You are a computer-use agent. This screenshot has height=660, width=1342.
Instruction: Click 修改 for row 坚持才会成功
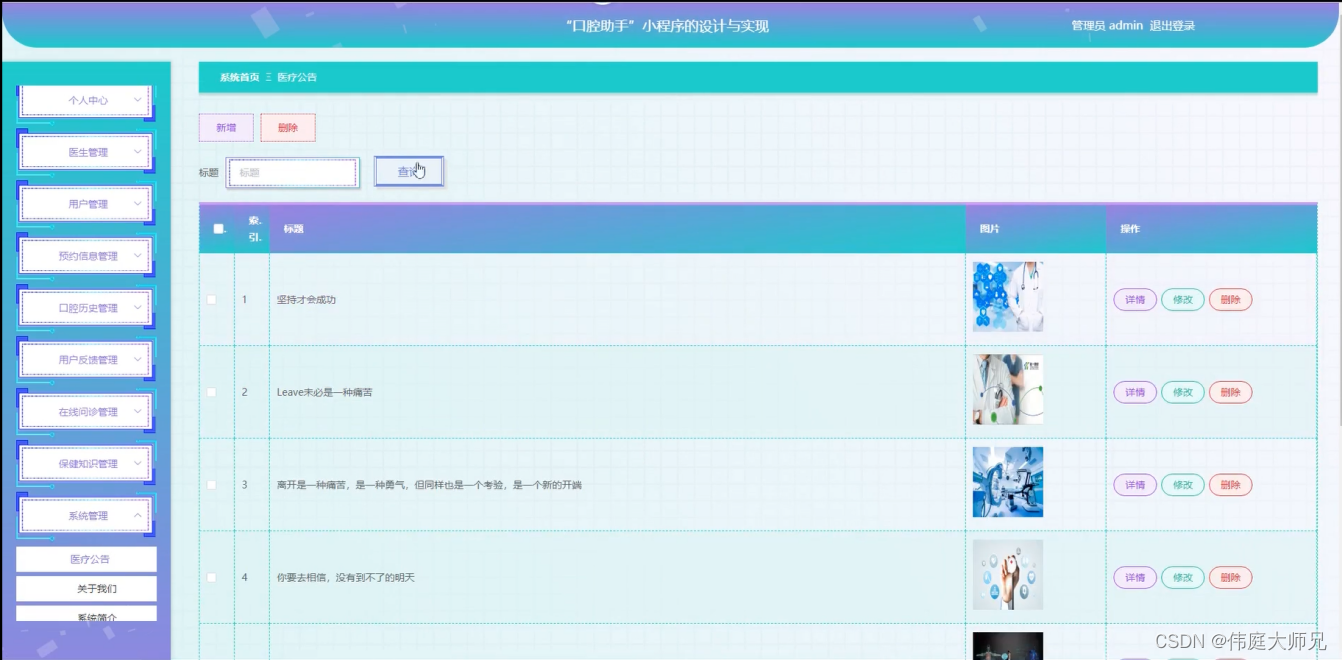pyautogui.click(x=1183, y=300)
